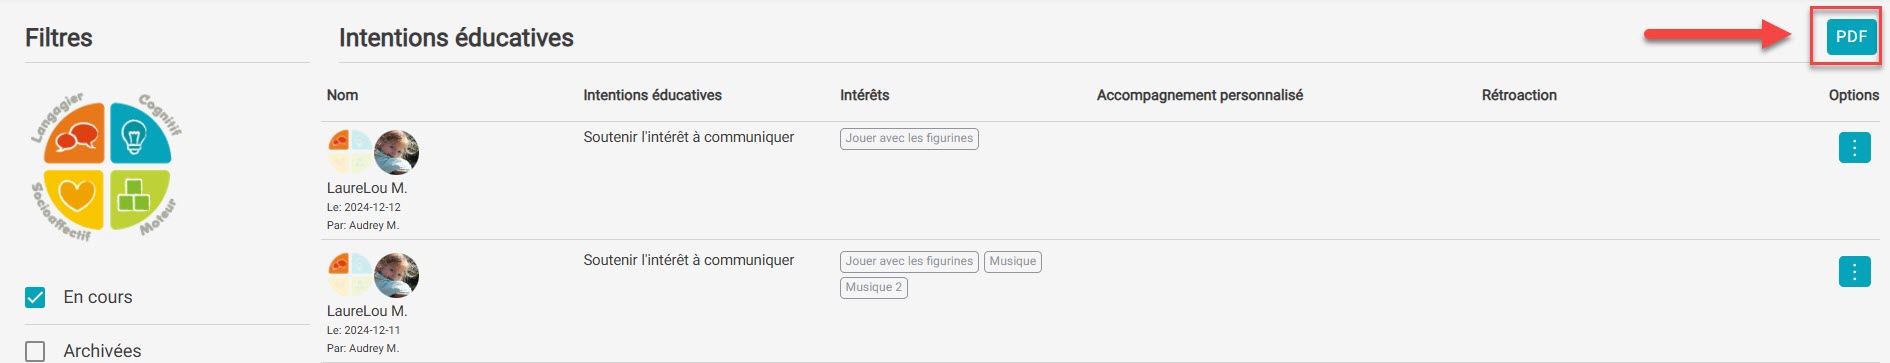The height and width of the screenshot is (363, 1890).
Task: Click the Intérêts column header
Action: [x=864, y=95]
